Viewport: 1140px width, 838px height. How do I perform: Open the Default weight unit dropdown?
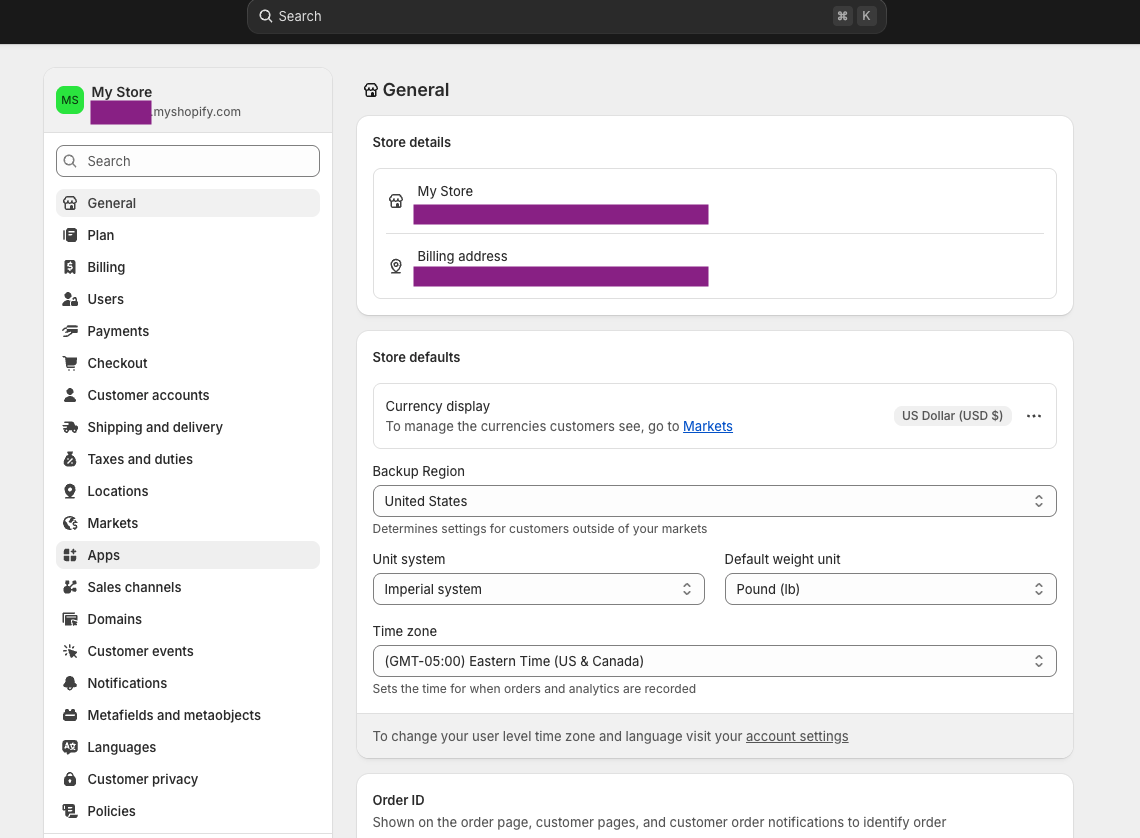coord(890,589)
